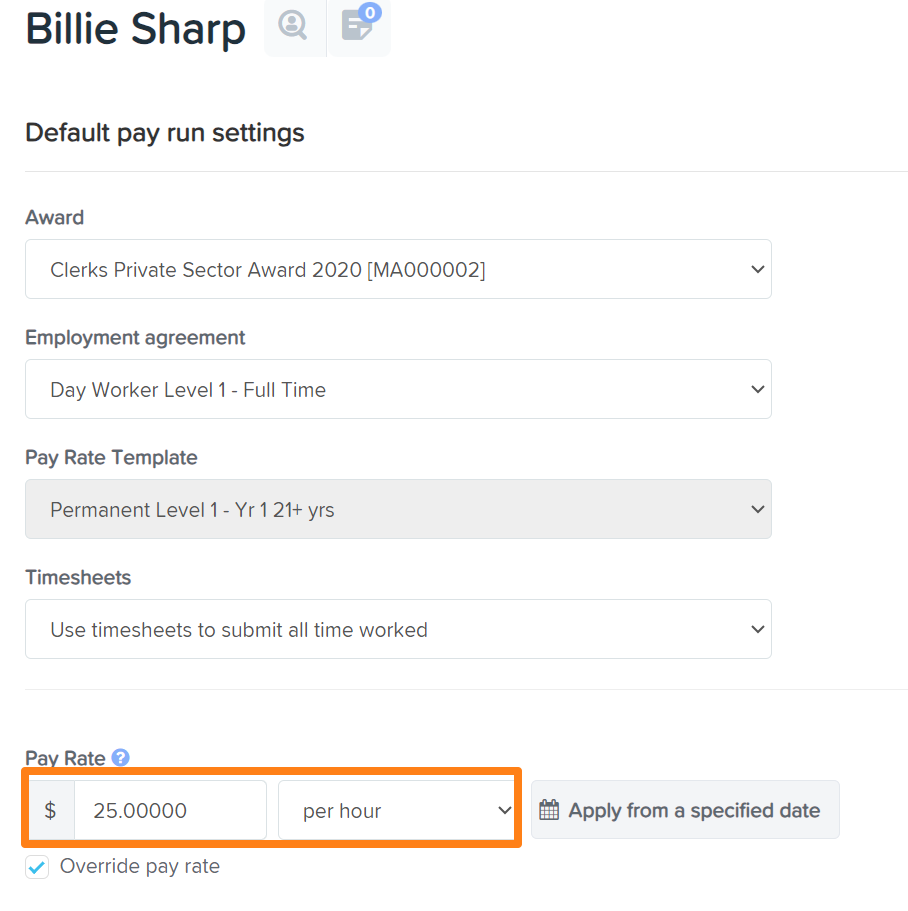Click into the 25.00000 pay rate field

(x=170, y=810)
